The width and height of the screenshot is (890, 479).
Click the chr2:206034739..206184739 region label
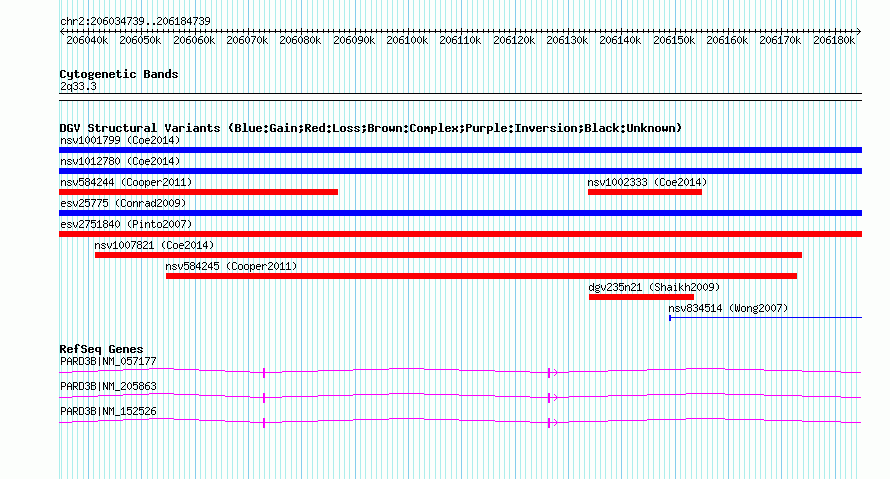pos(135,21)
